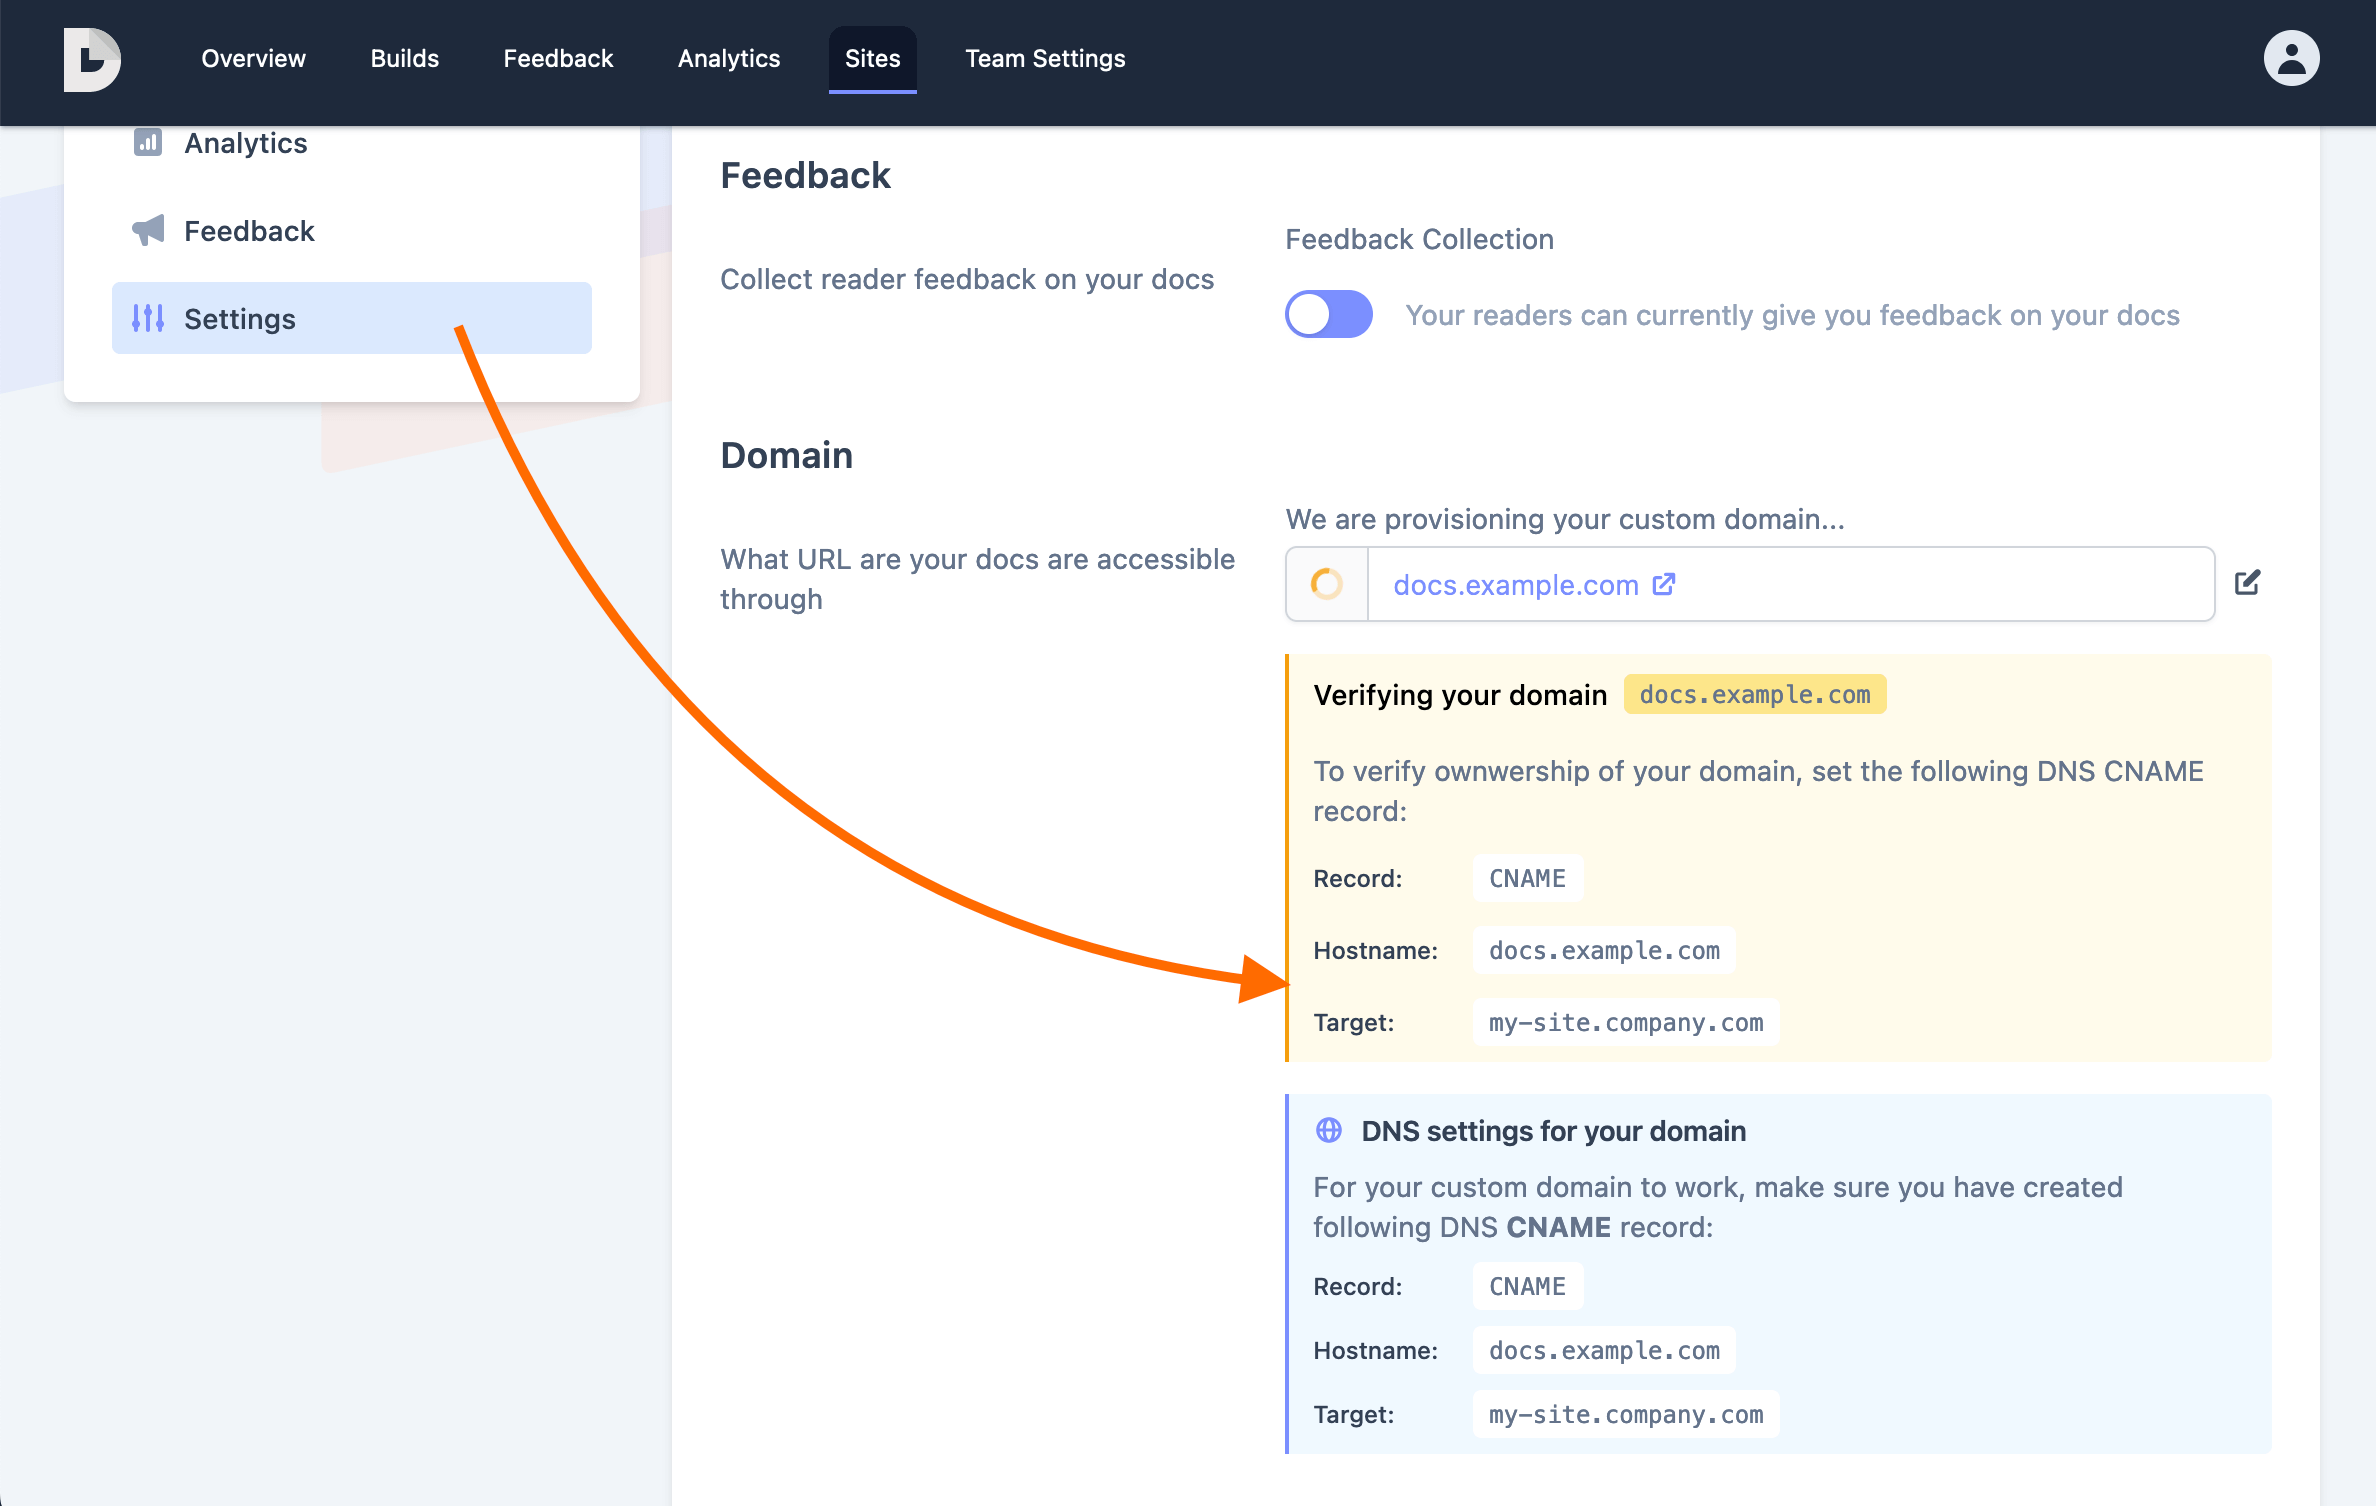
Task: Open Builds in the top navigation
Action: point(404,58)
